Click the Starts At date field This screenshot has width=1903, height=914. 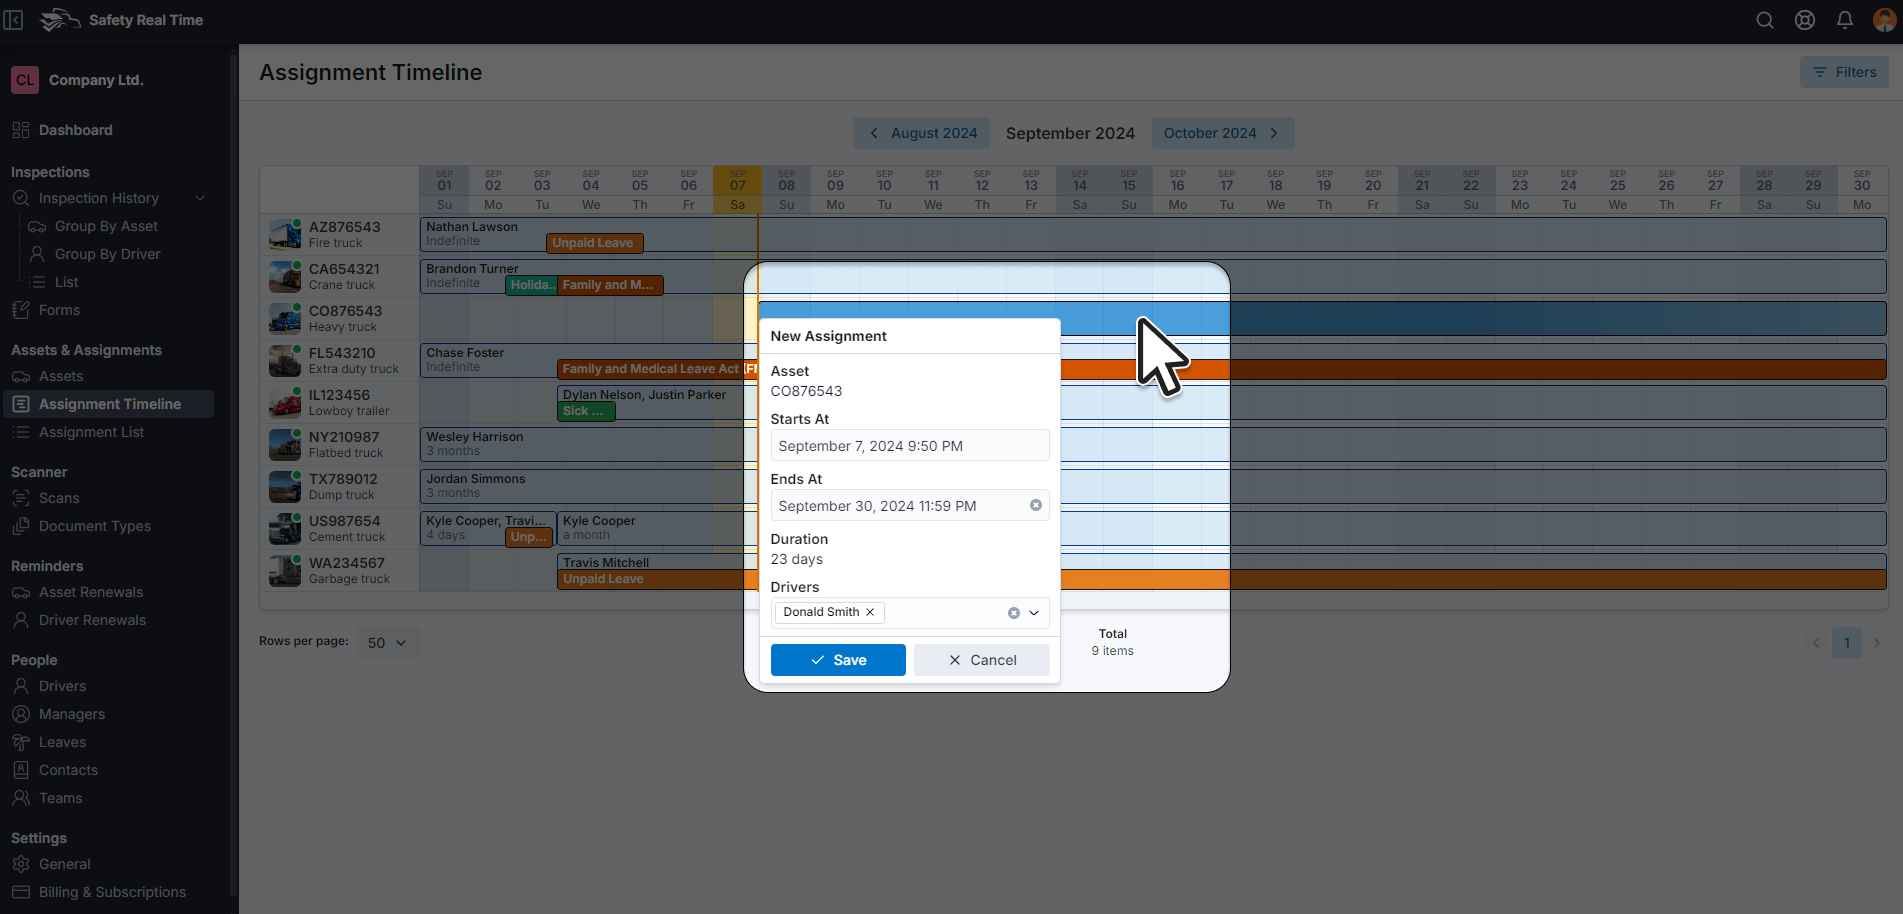tap(909, 446)
